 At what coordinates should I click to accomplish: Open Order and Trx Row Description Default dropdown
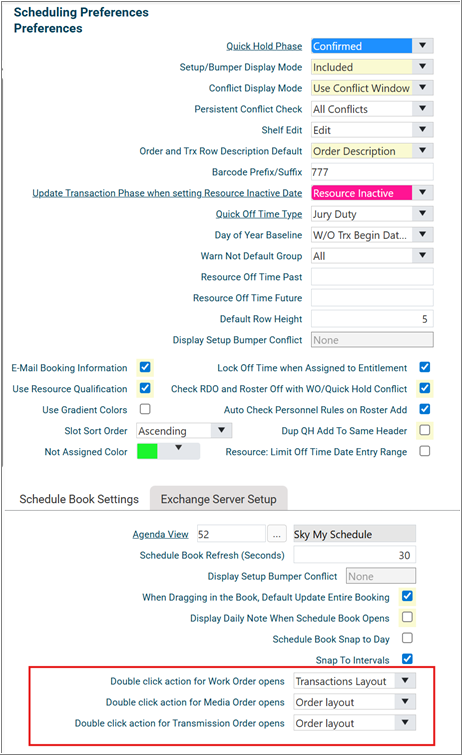click(422, 151)
